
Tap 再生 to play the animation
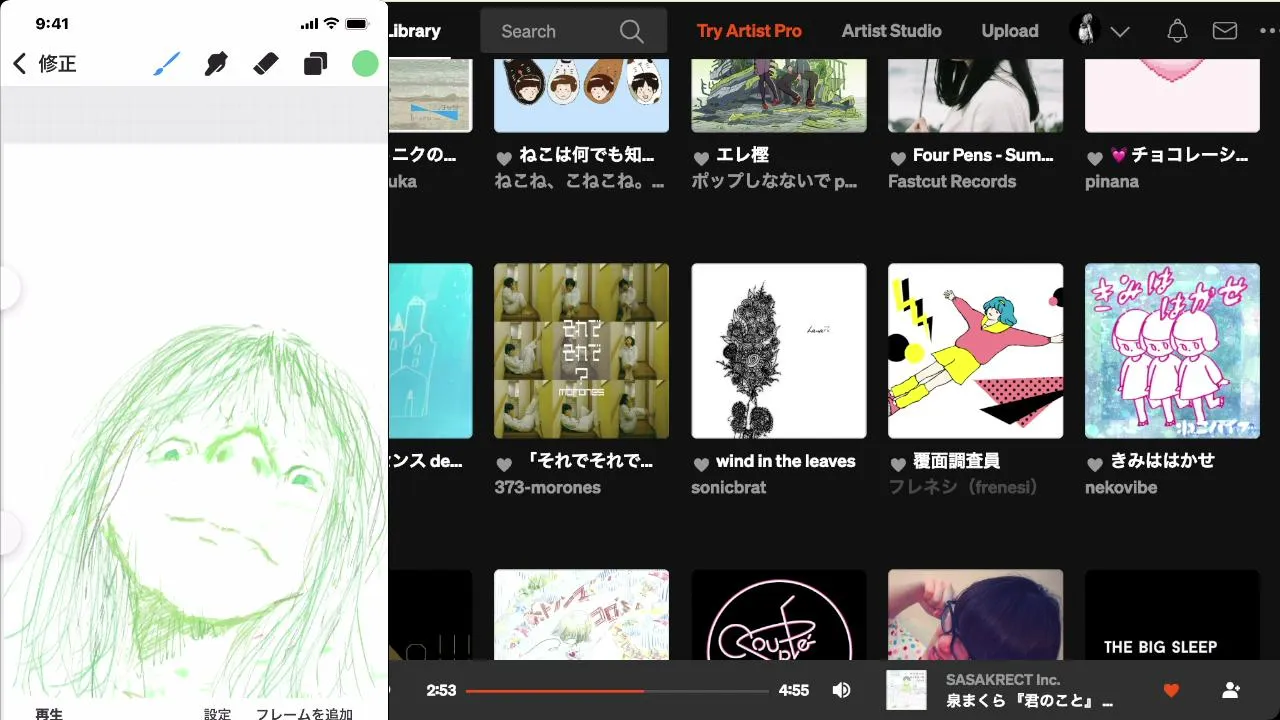49,713
